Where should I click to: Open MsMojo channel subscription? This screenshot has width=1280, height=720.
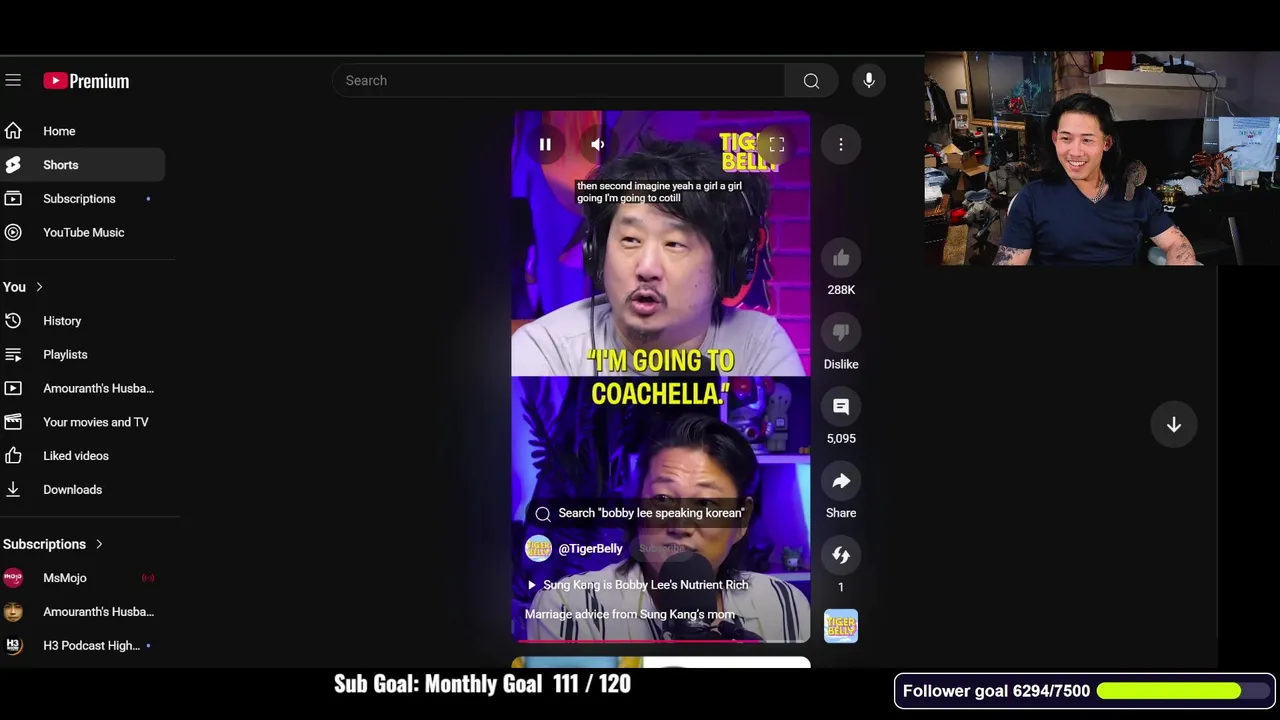click(83, 578)
